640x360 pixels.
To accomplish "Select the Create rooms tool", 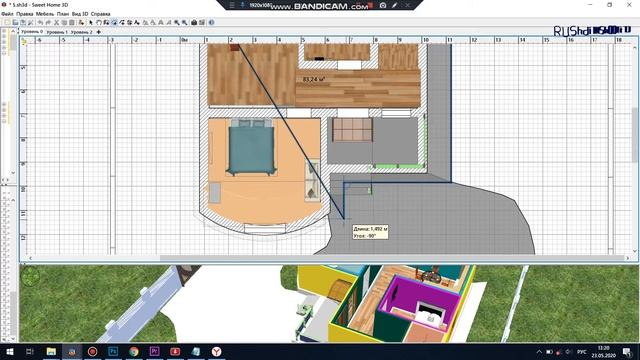I will click(x=115, y=22).
